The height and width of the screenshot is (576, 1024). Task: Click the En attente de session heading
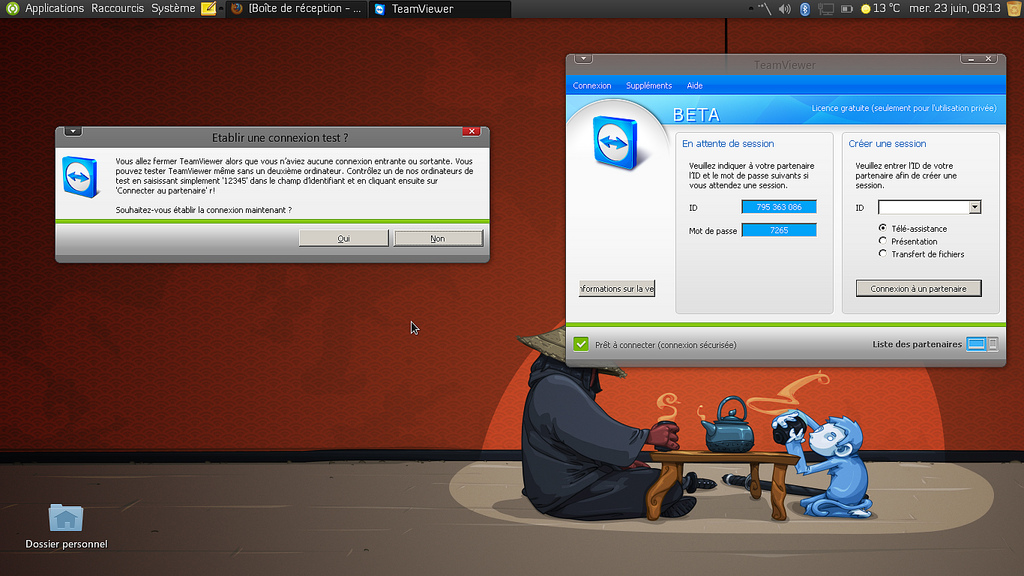pyautogui.click(x=728, y=144)
